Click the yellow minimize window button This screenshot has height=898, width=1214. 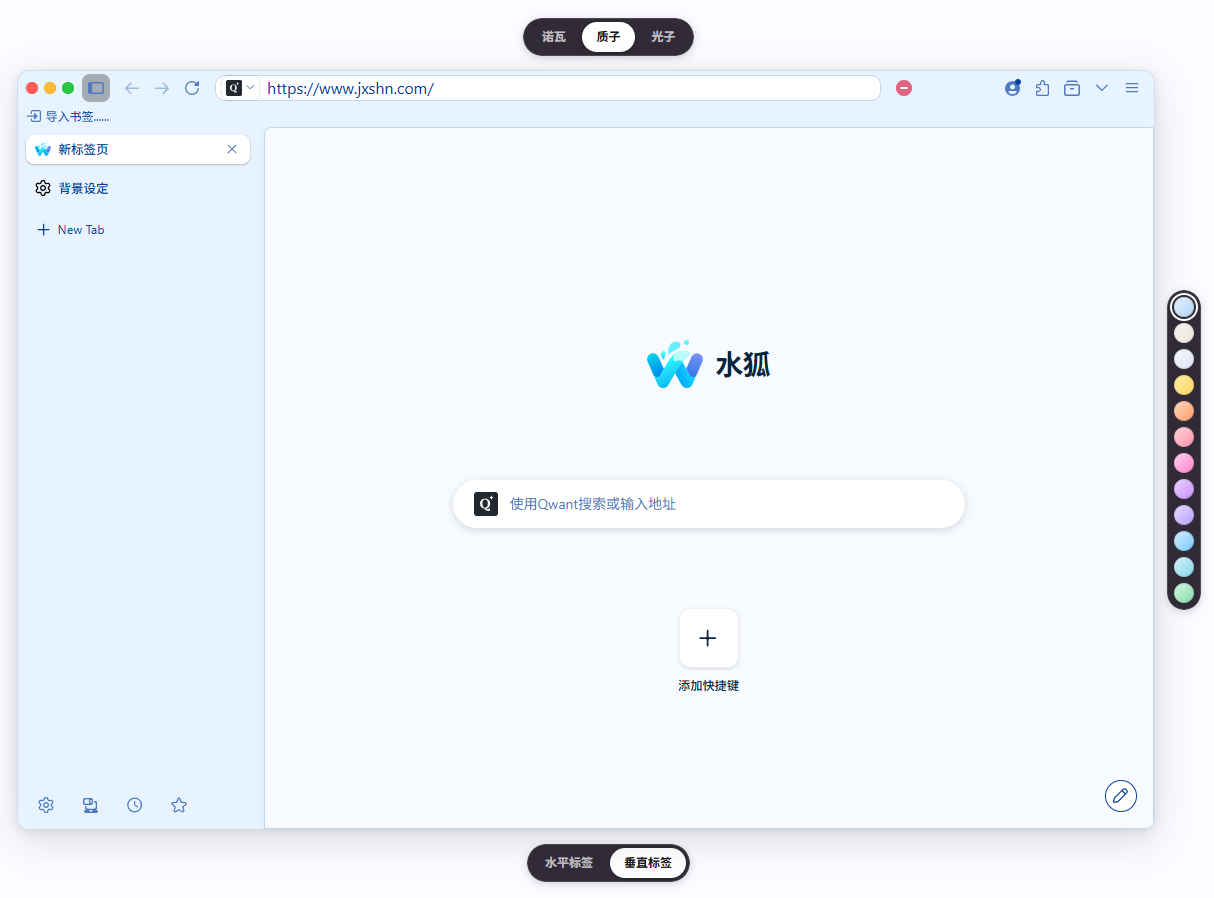(x=50, y=88)
